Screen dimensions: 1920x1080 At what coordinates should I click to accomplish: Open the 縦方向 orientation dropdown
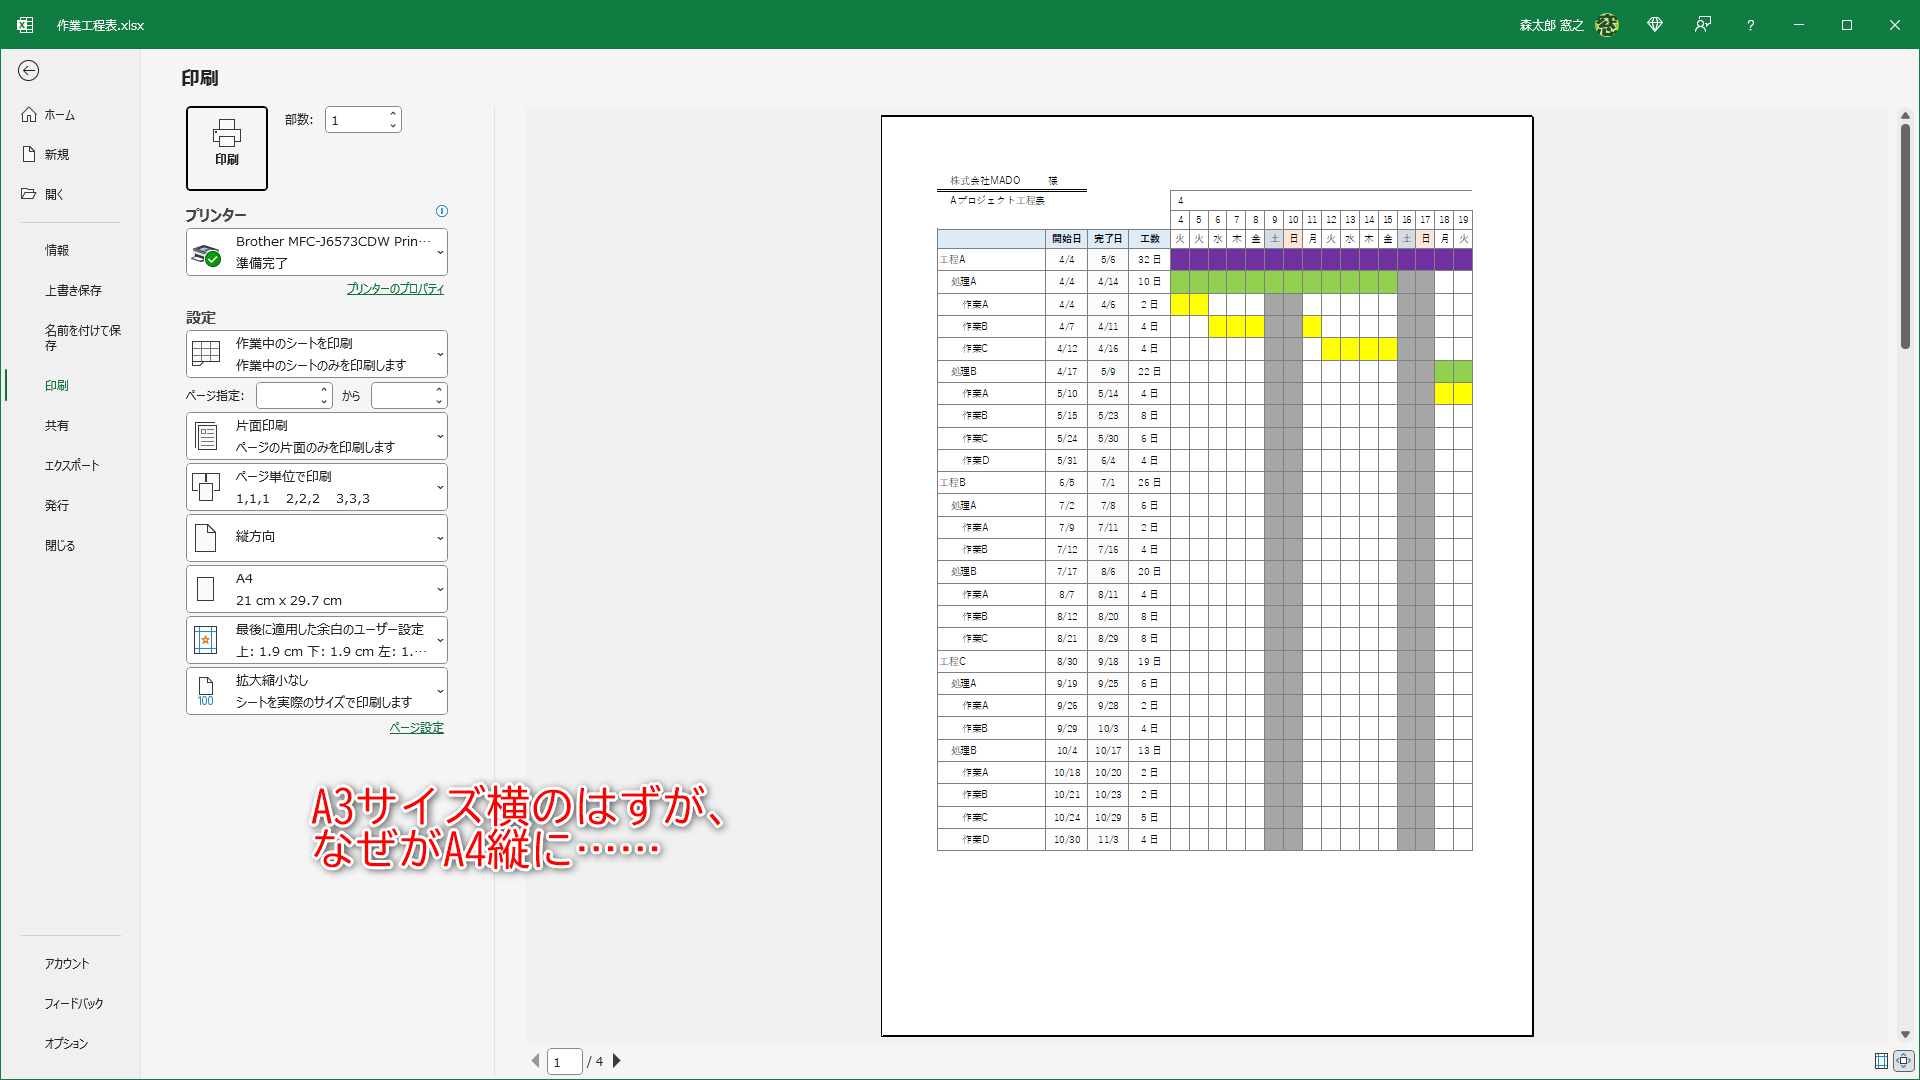click(x=316, y=537)
